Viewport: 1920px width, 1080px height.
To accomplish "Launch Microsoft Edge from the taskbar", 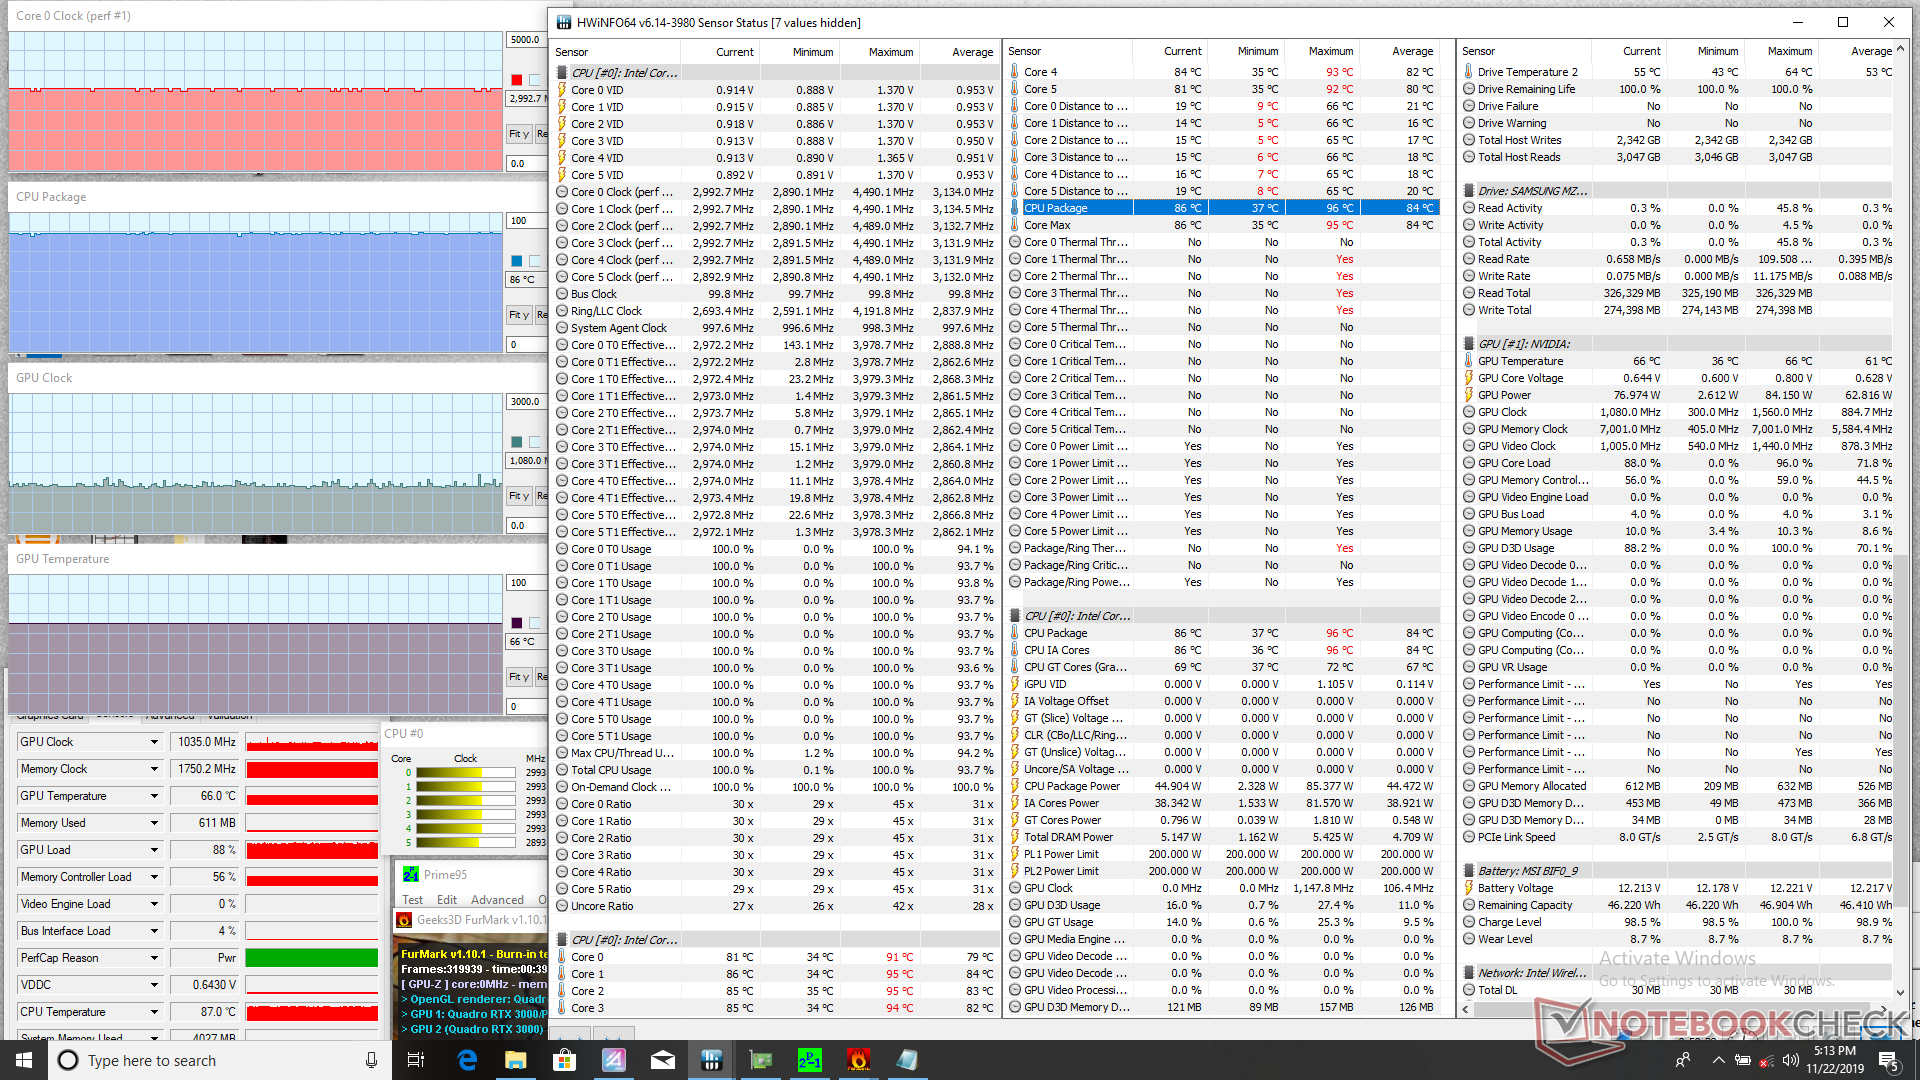I will 467,1060.
